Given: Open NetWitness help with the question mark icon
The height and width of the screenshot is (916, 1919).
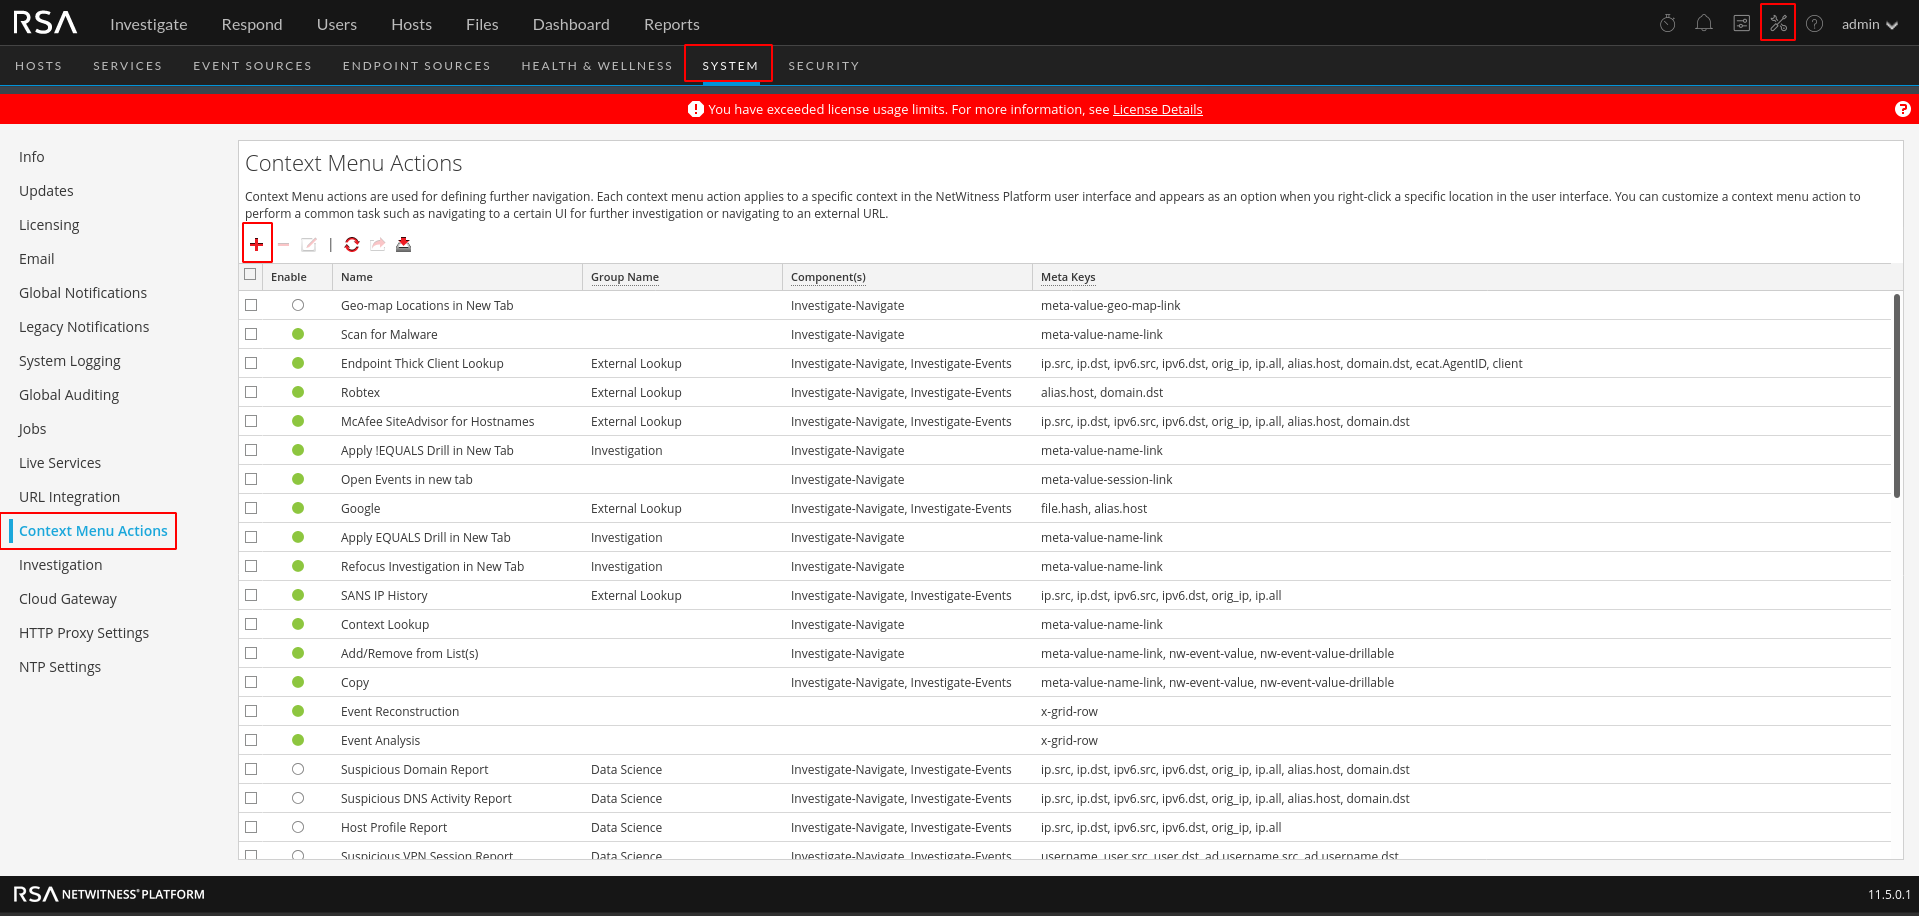Looking at the screenshot, I should [1813, 23].
